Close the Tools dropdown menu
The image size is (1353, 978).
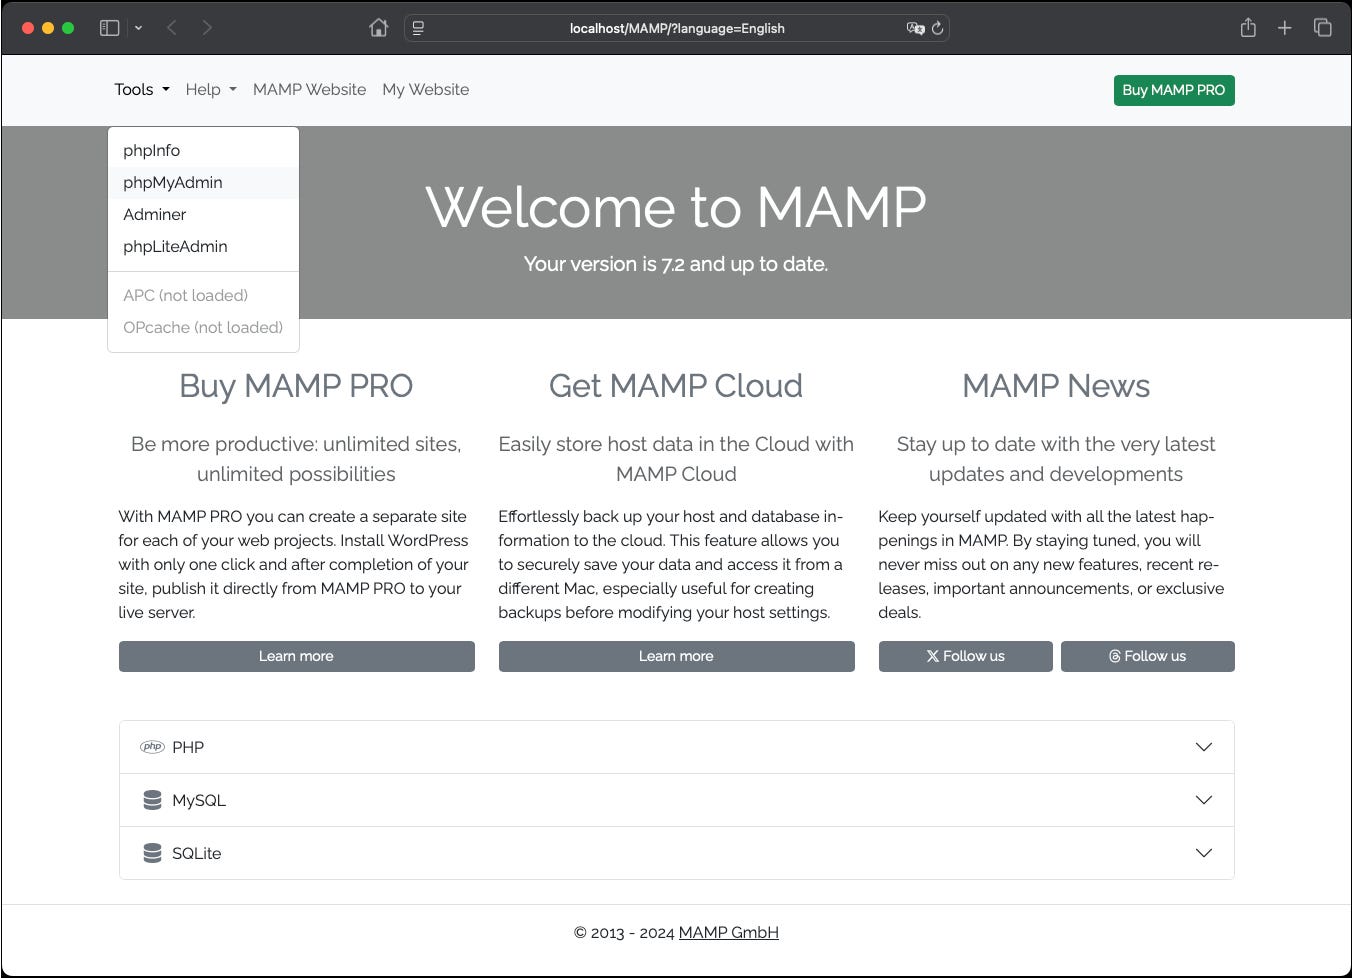[142, 90]
